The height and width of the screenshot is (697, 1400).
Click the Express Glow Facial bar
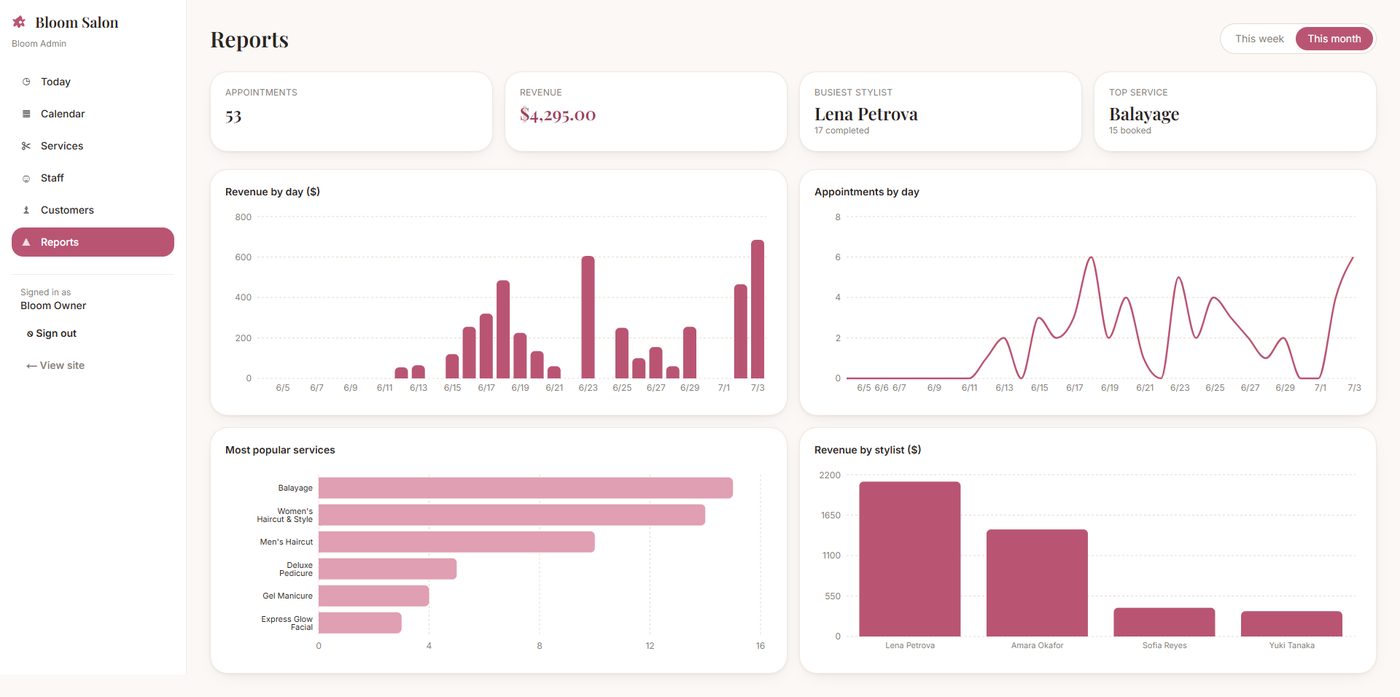click(359, 623)
